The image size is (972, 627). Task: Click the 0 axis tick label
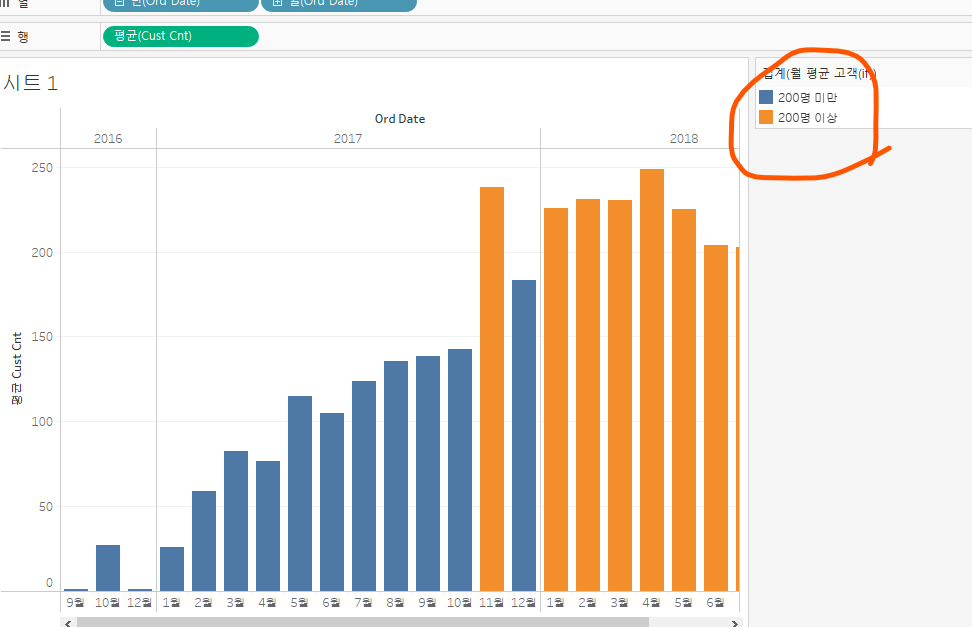pos(50,583)
